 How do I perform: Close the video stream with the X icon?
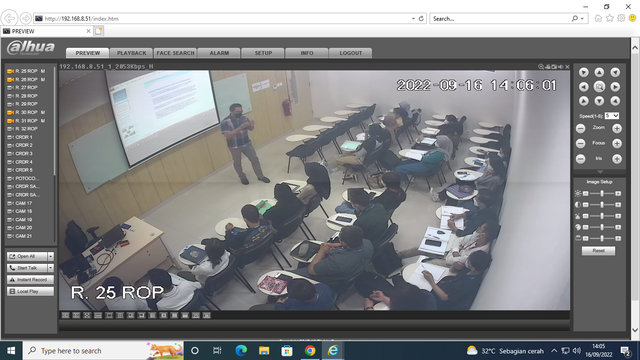tap(567, 67)
